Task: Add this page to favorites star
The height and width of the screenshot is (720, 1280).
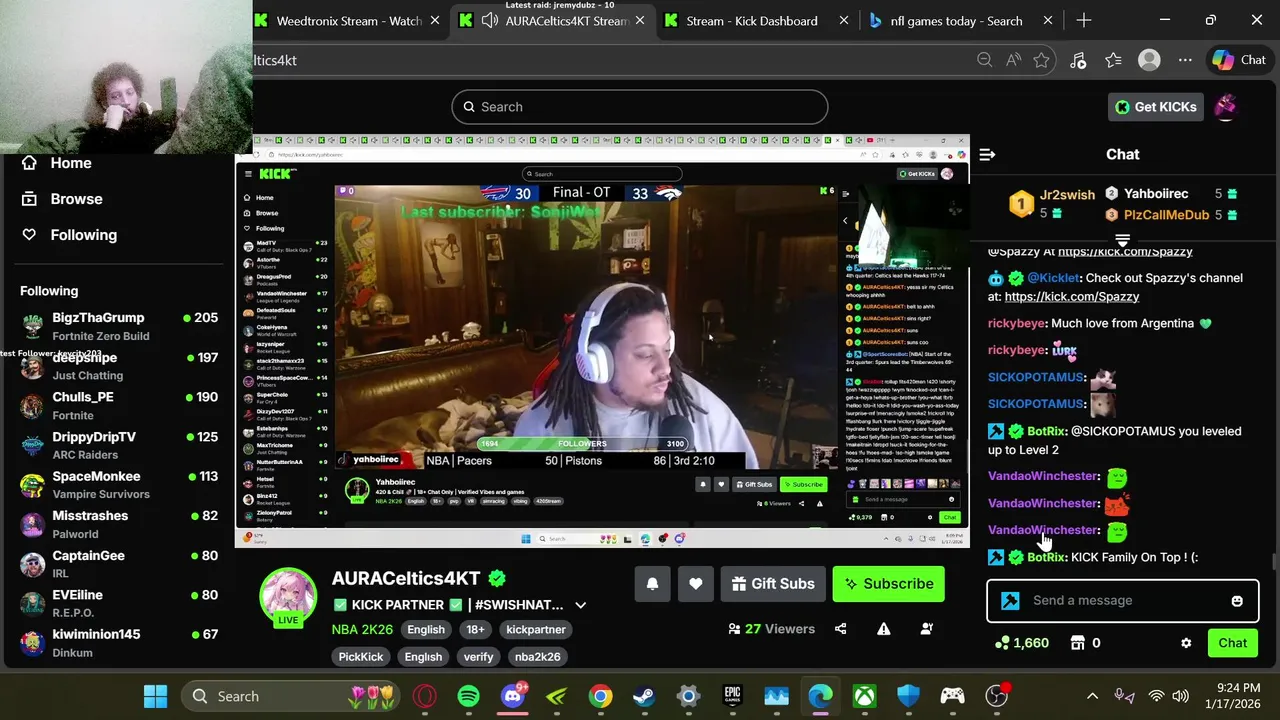Action: click(1041, 60)
